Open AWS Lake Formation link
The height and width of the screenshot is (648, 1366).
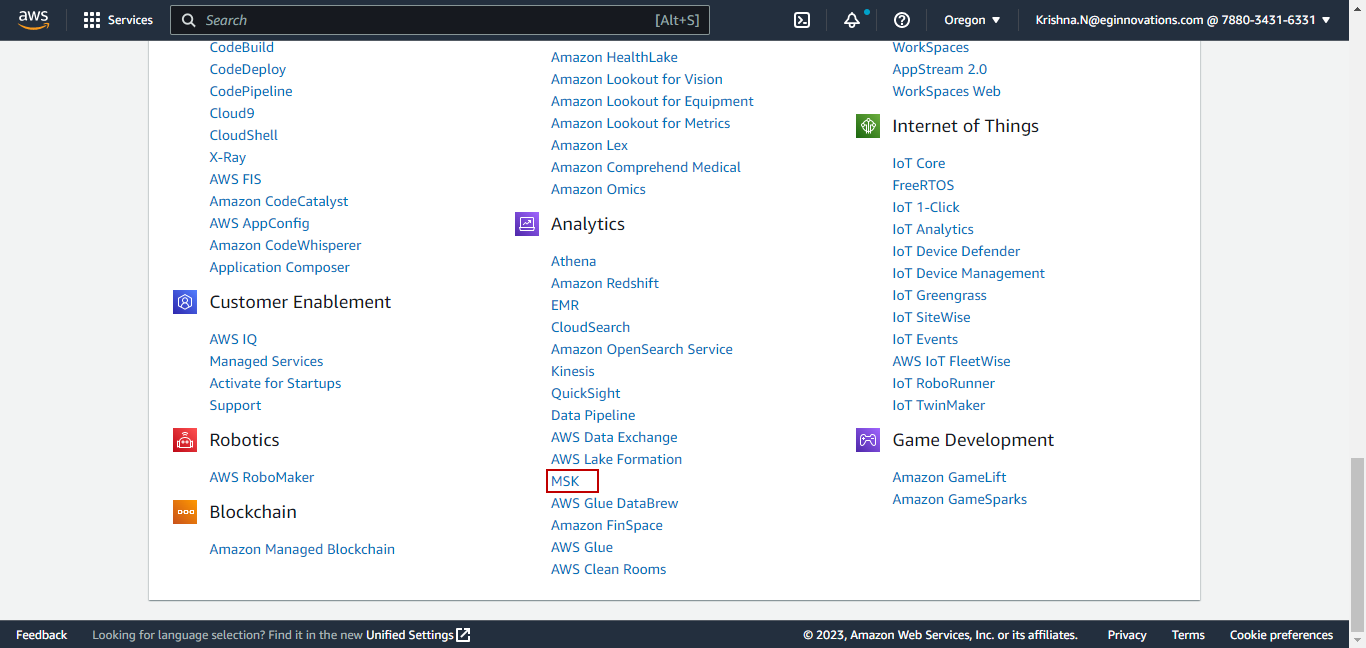pos(617,459)
